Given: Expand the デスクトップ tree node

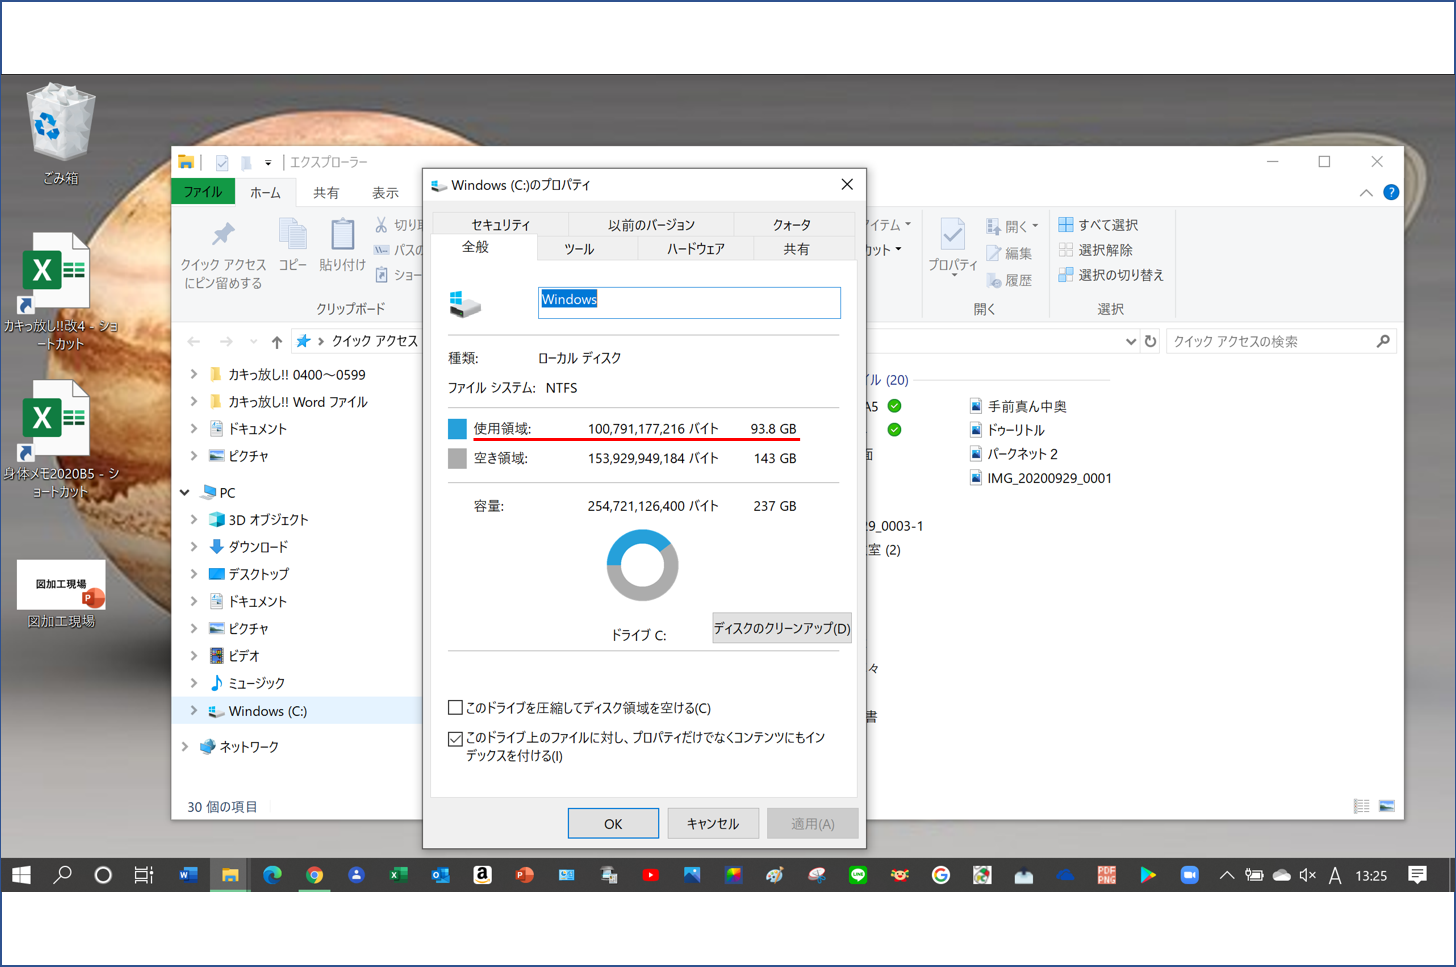Looking at the screenshot, I should 194,574.
